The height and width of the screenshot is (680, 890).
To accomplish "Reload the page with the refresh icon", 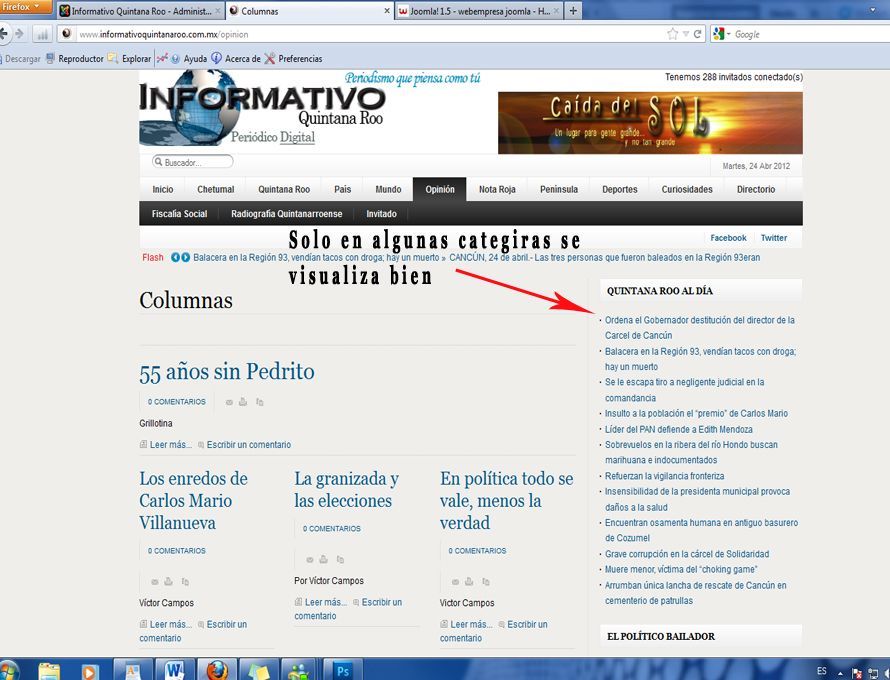I will pos(698,34).
